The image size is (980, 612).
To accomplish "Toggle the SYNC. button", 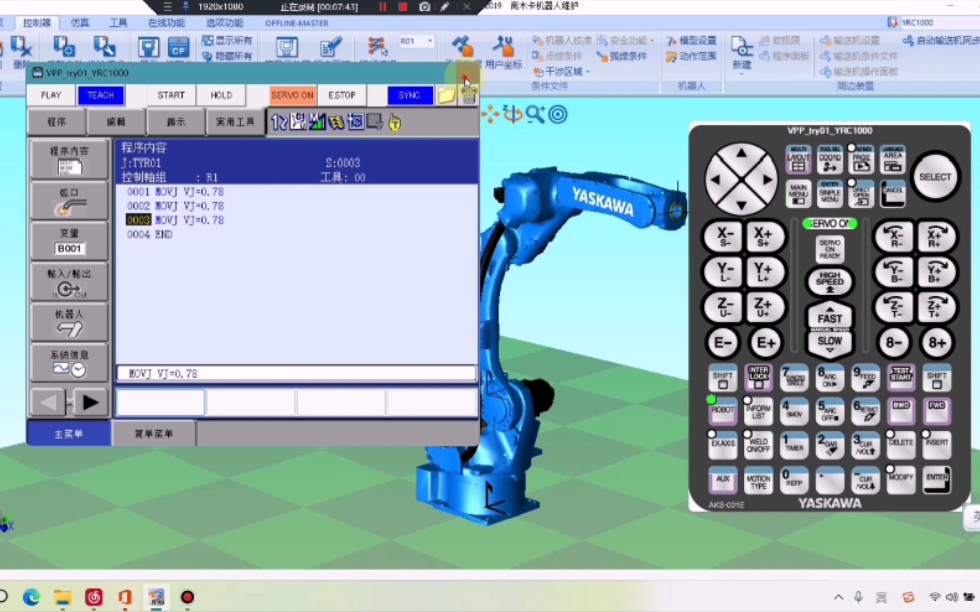I will (410, 95).
